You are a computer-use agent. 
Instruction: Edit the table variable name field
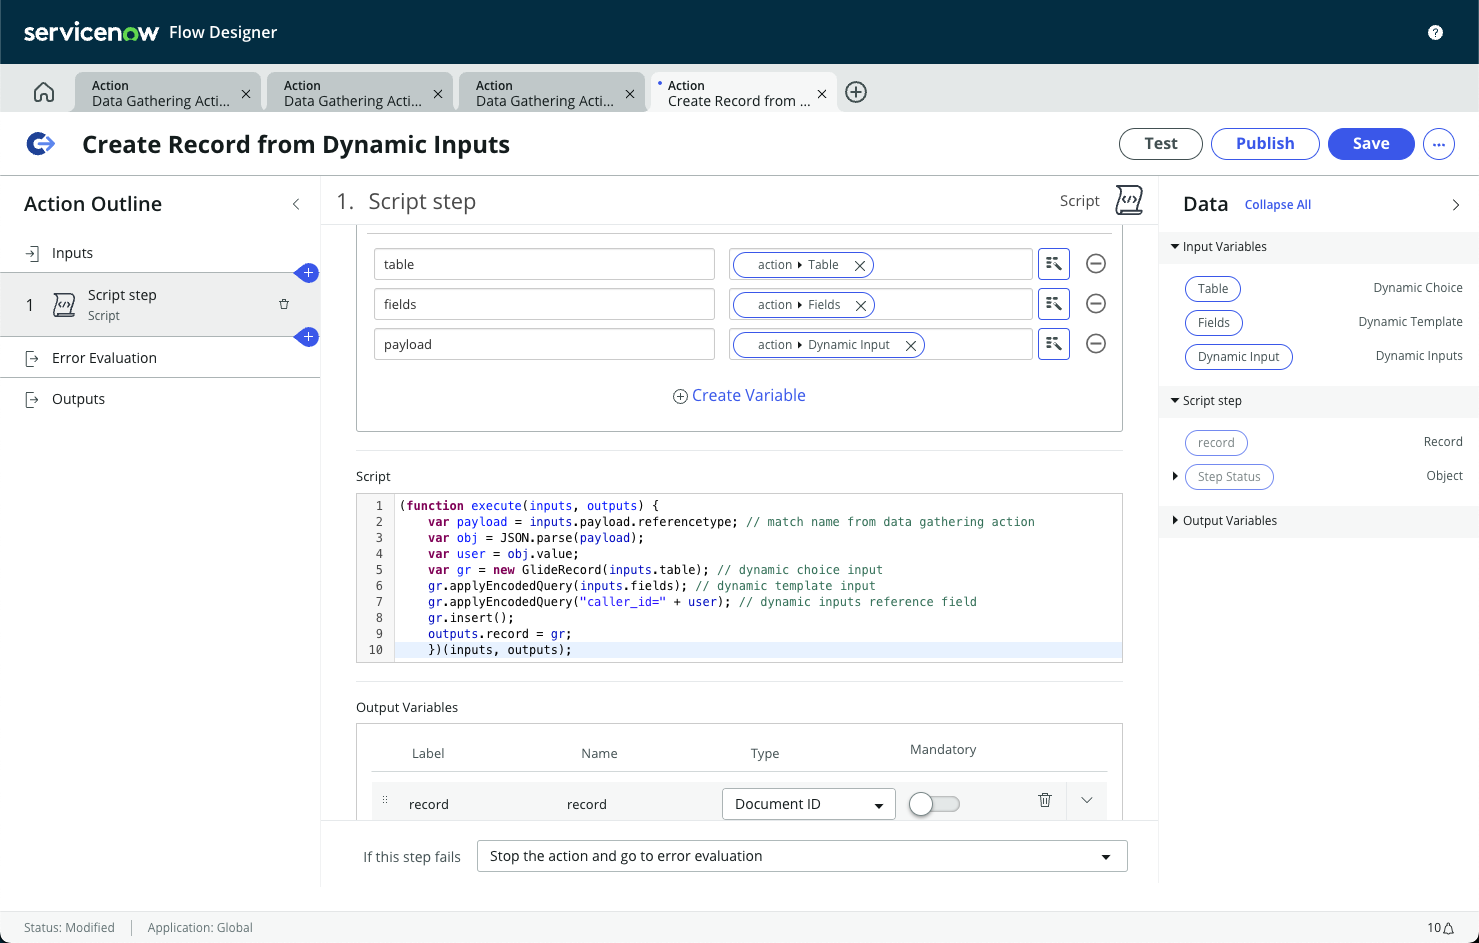[544, 264]
